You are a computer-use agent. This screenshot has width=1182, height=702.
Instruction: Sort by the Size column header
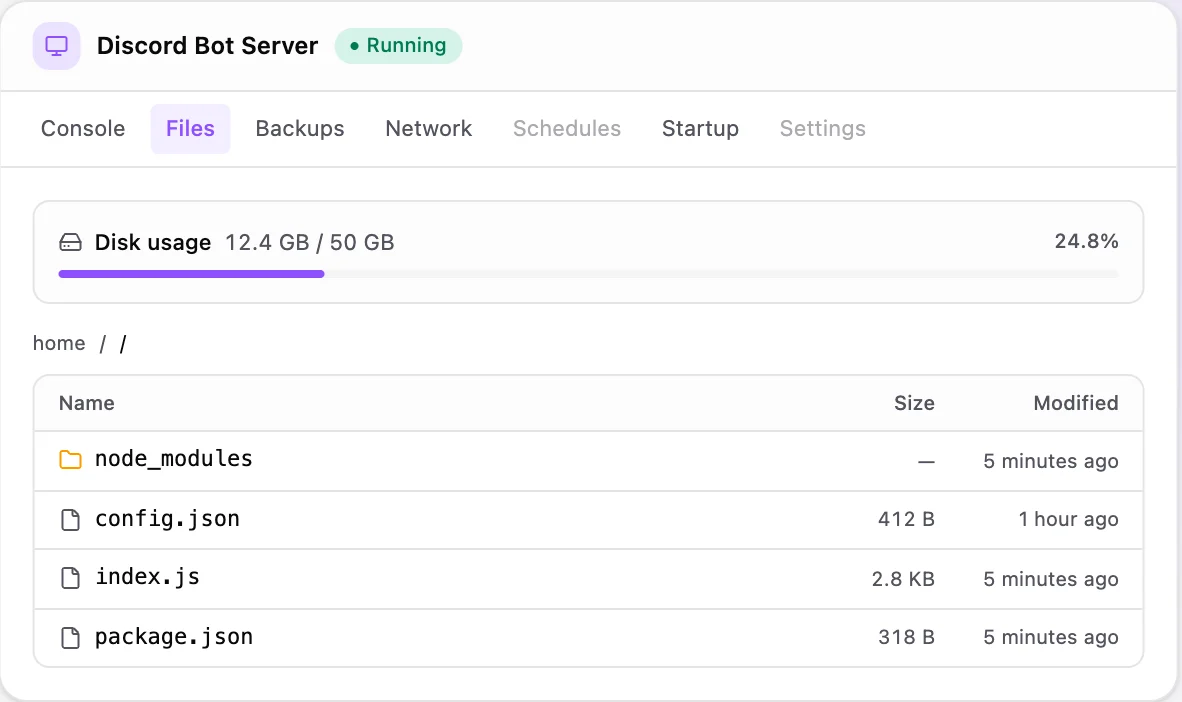[x=914, y=403]
